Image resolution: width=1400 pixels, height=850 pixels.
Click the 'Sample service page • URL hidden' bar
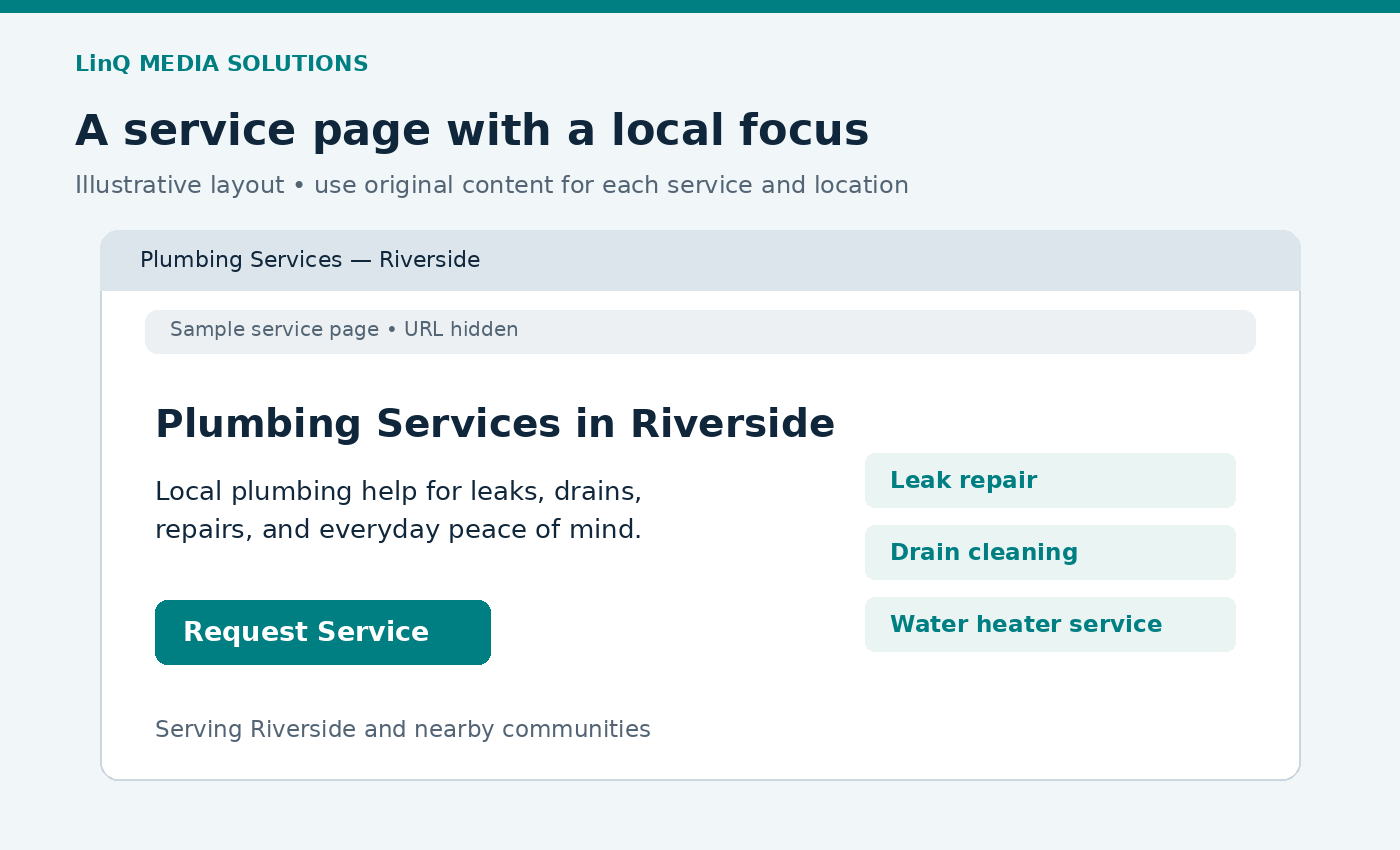tap(700, 332)
